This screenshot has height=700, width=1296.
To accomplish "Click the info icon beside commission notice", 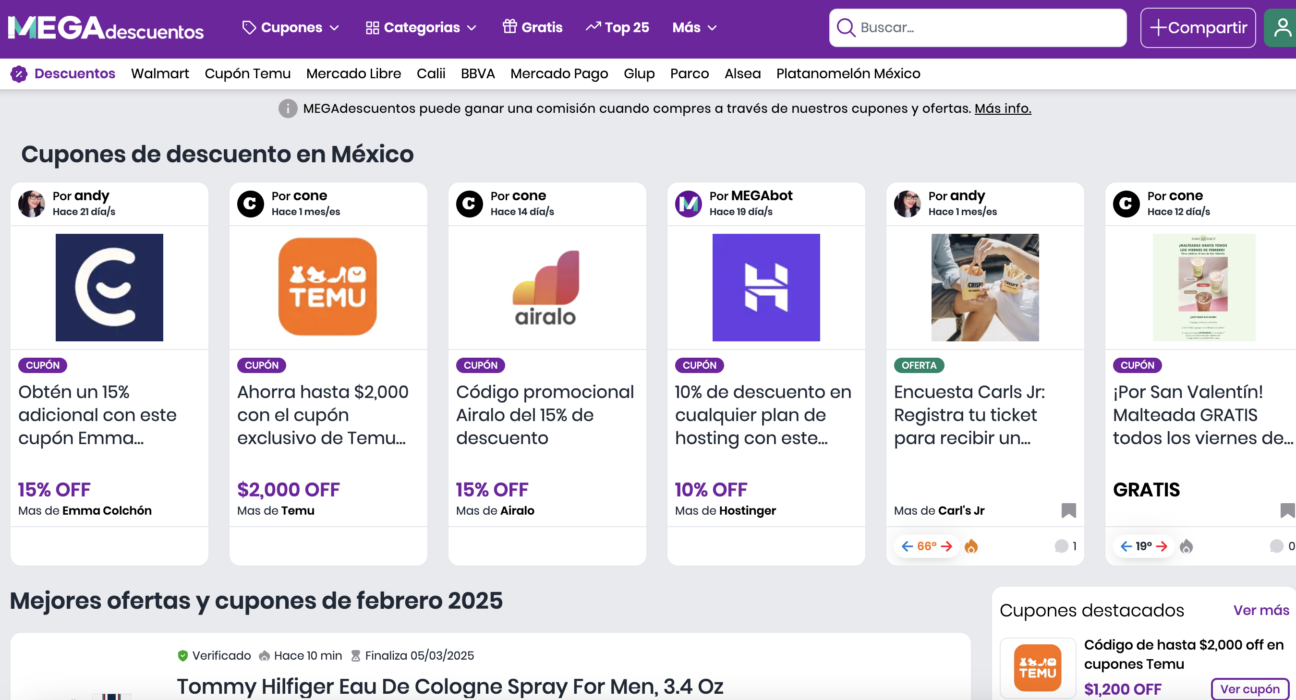I will click(288, 108).
